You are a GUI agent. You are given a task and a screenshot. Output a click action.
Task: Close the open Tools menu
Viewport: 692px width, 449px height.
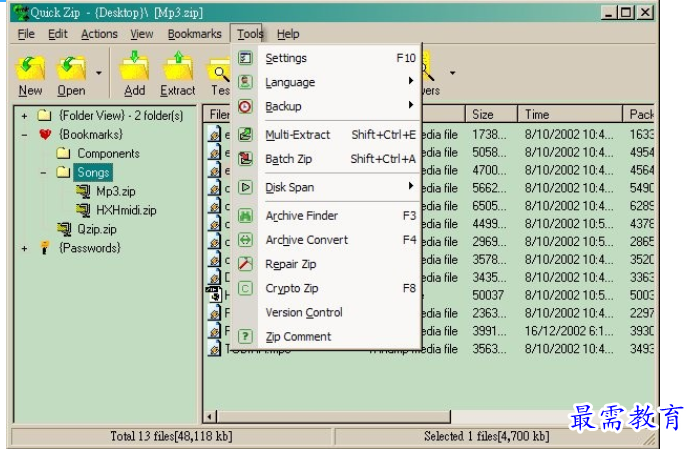(x=250, y=34)
